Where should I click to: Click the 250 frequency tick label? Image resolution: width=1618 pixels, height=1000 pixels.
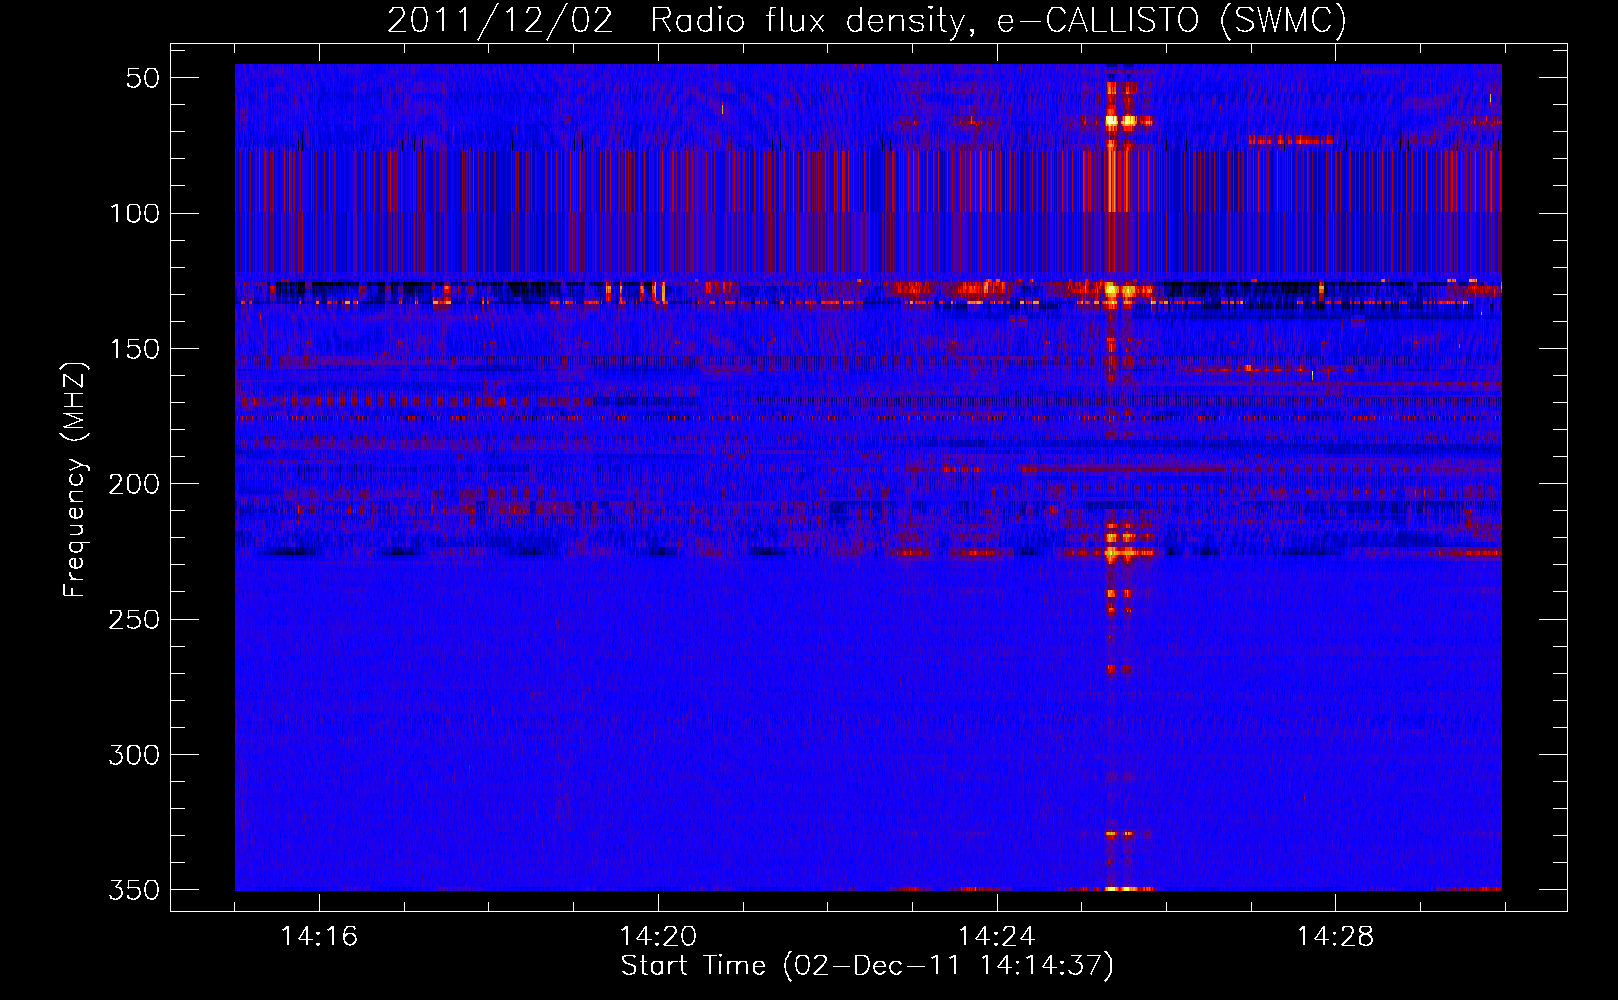(x=135, y=619)
